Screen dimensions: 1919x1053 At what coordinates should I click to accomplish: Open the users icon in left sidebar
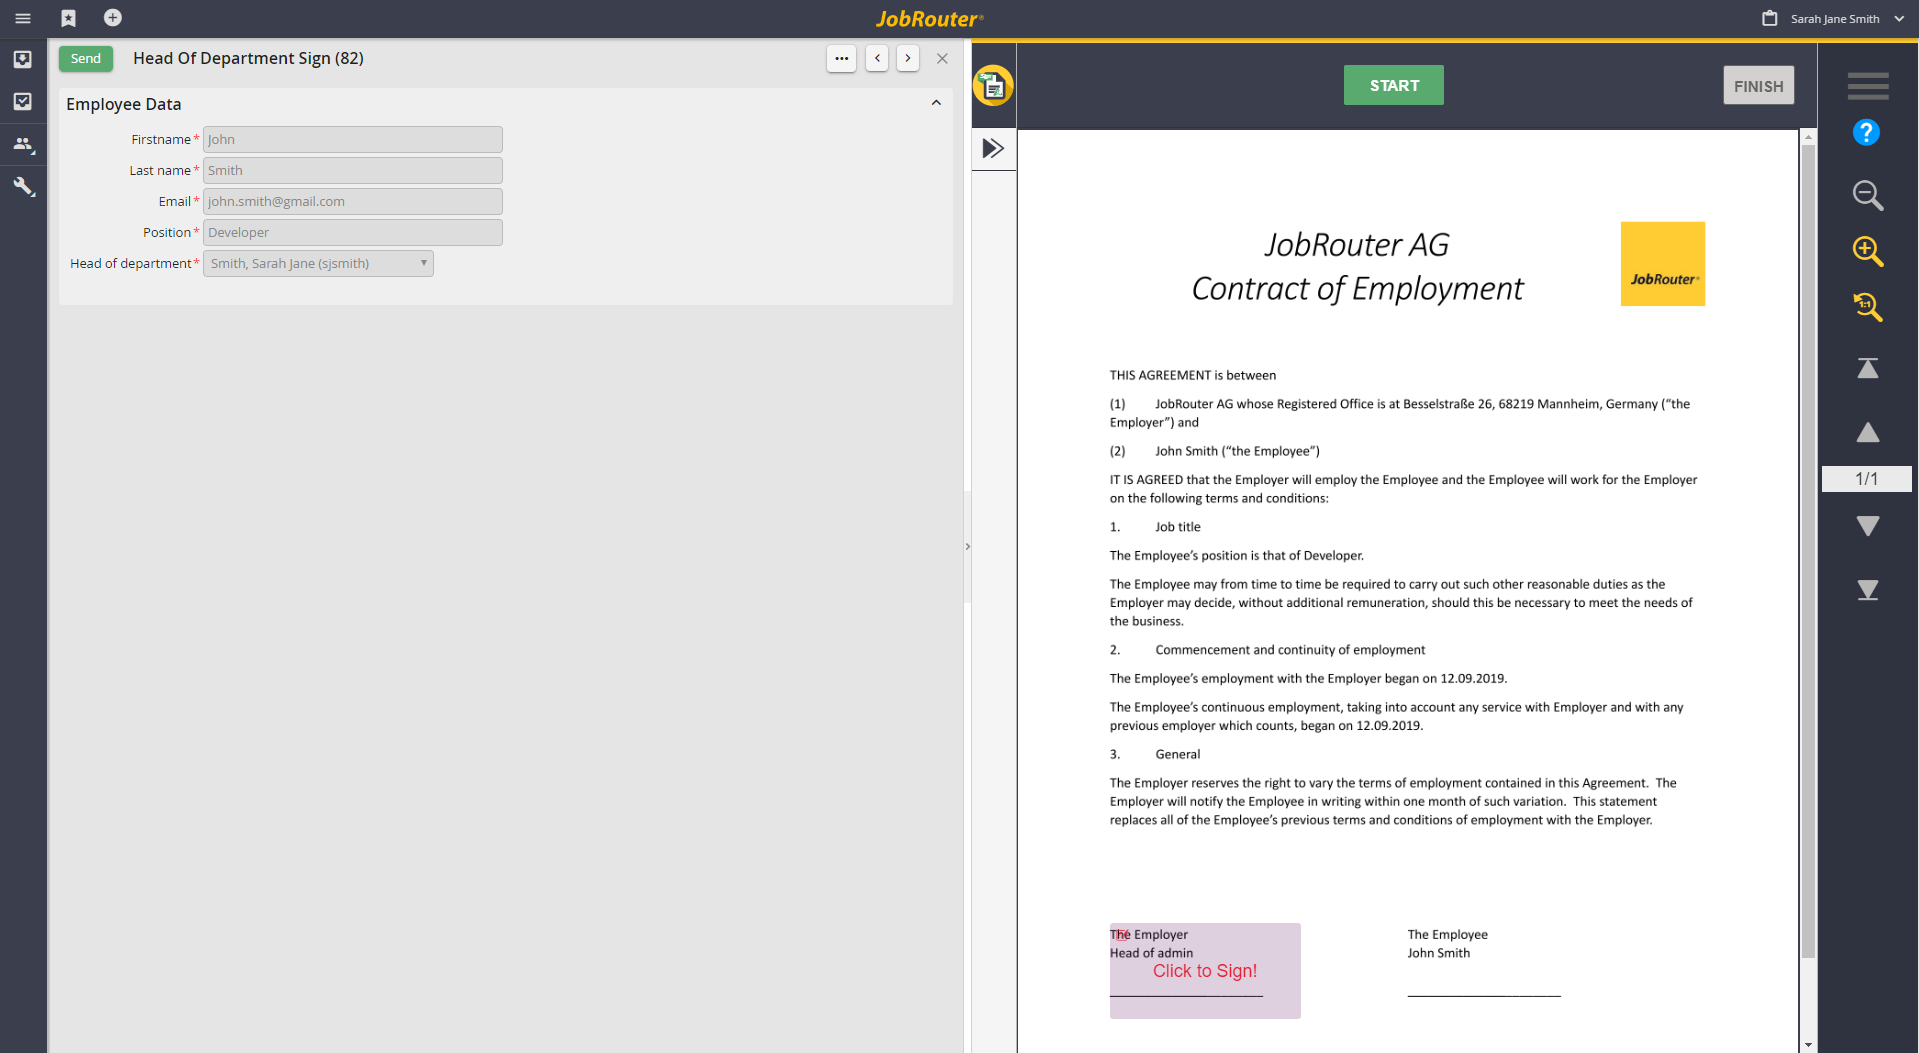pos(22,144)
